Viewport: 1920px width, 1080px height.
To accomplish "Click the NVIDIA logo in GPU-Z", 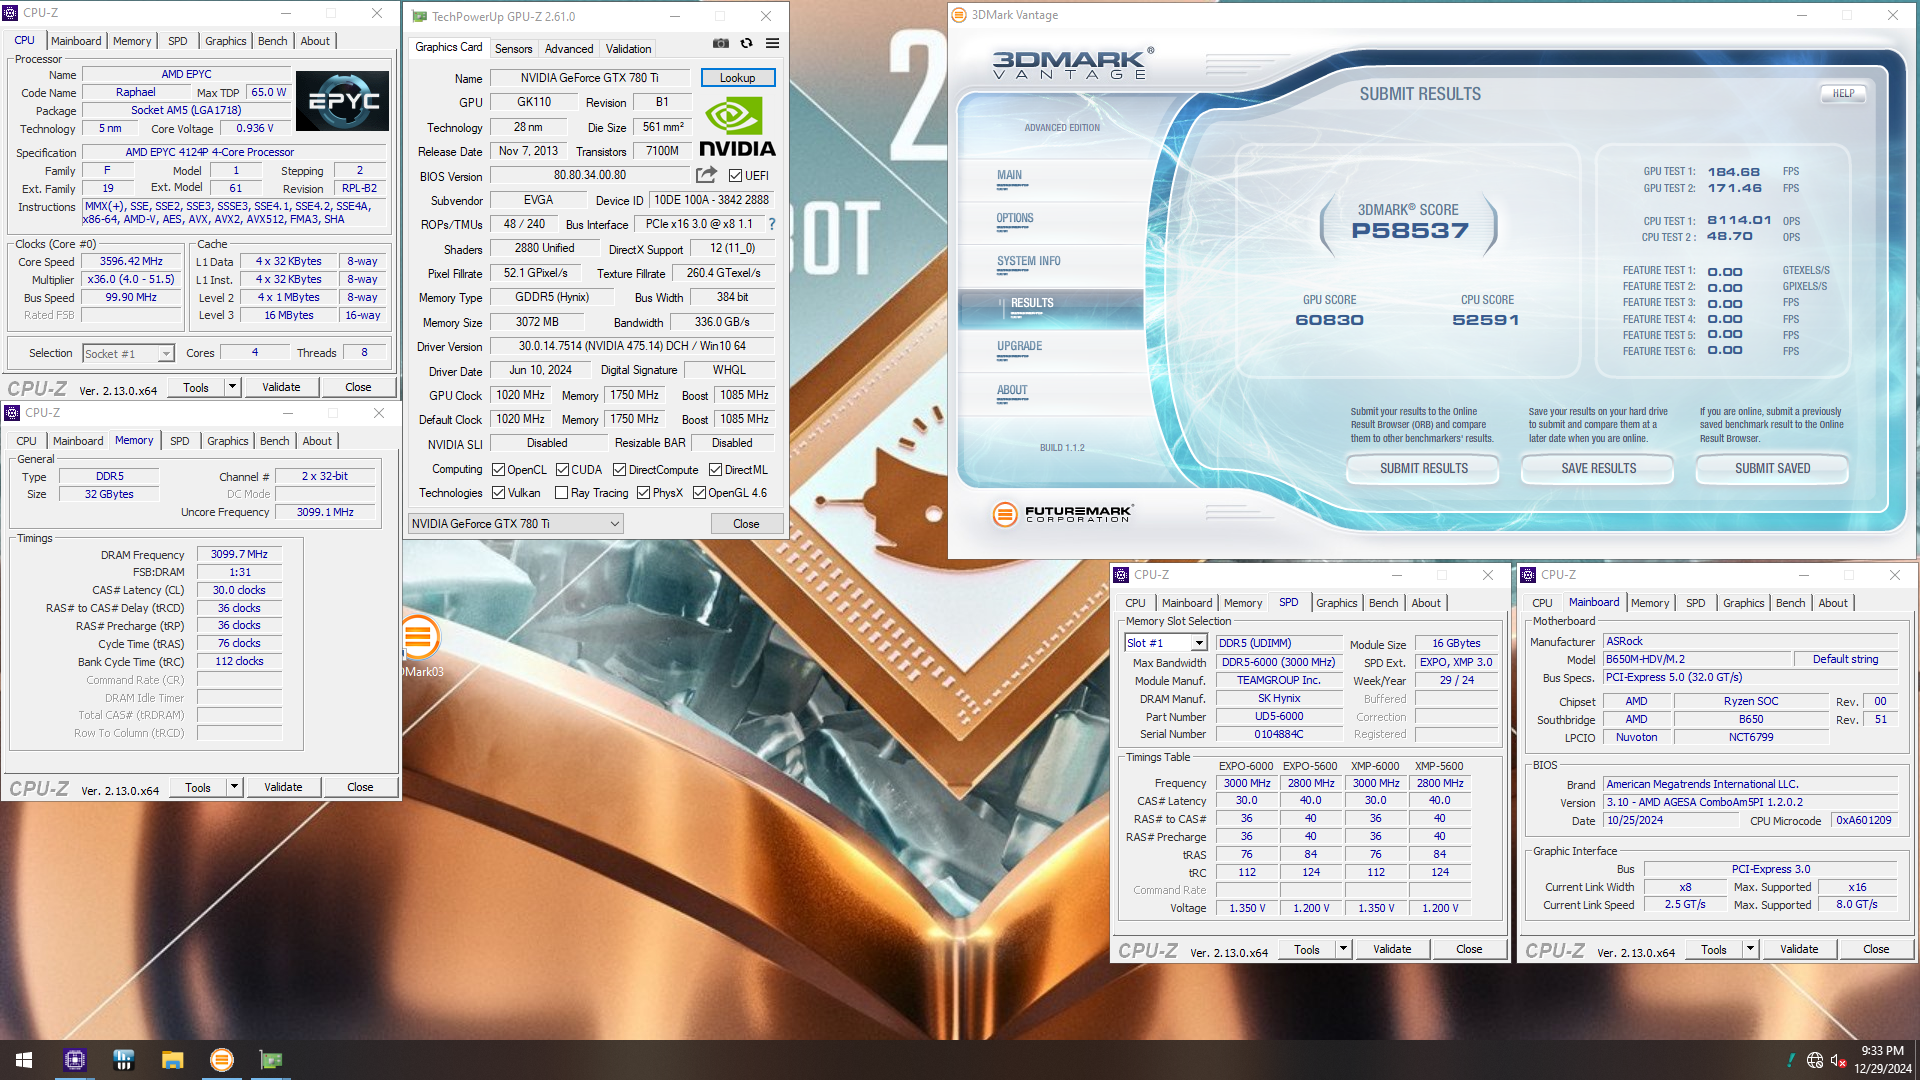I will coord(737,127).
